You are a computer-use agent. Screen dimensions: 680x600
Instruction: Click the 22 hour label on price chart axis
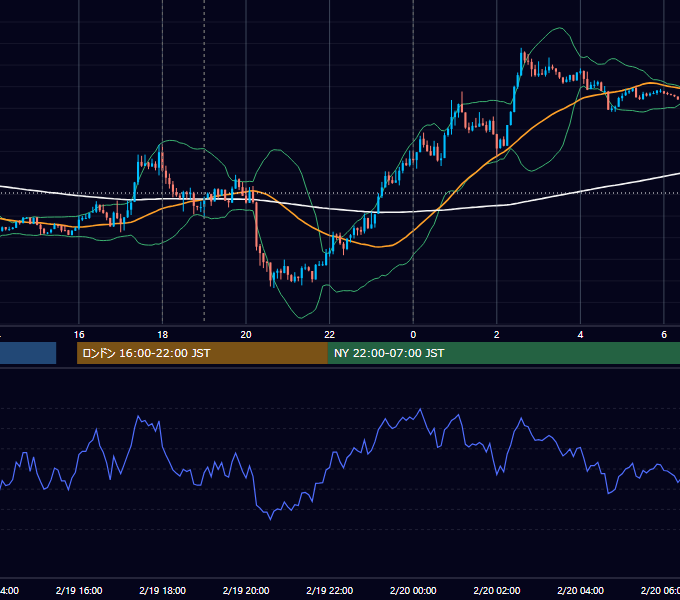(330, 335)
